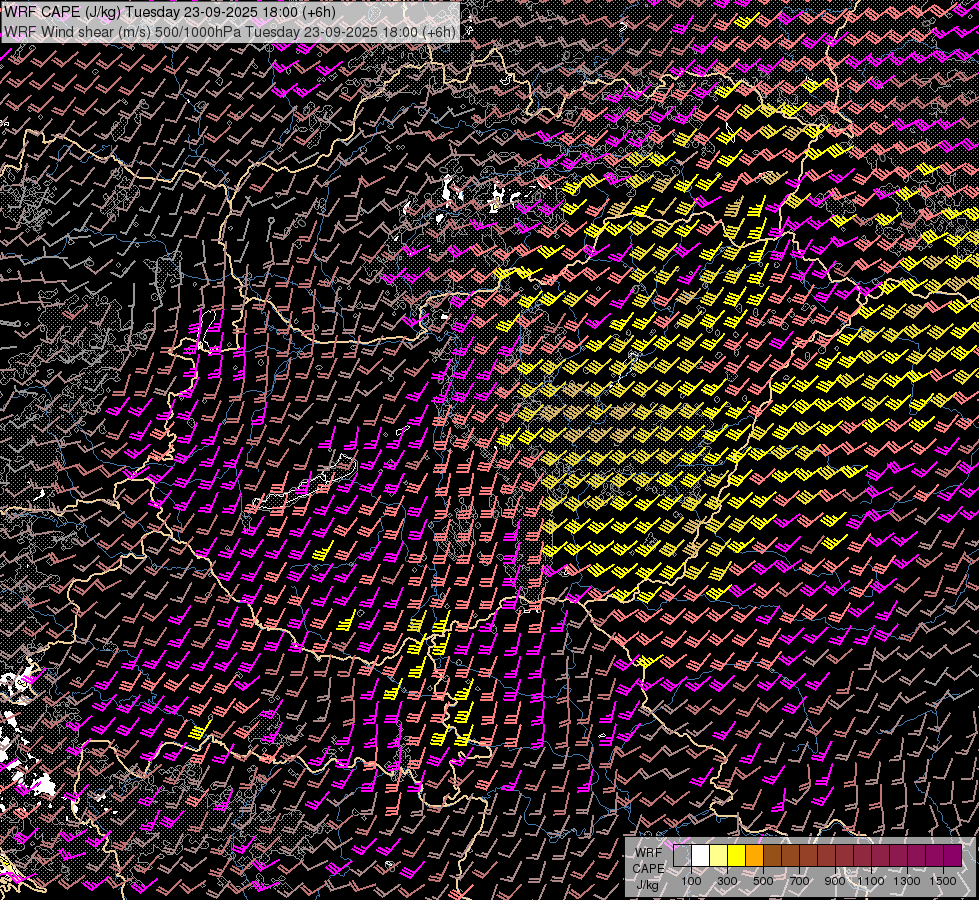Viewport: 979px width, 900px height.
Task: Click the 1100 legend value label
Action: click(x=871, y=881)
